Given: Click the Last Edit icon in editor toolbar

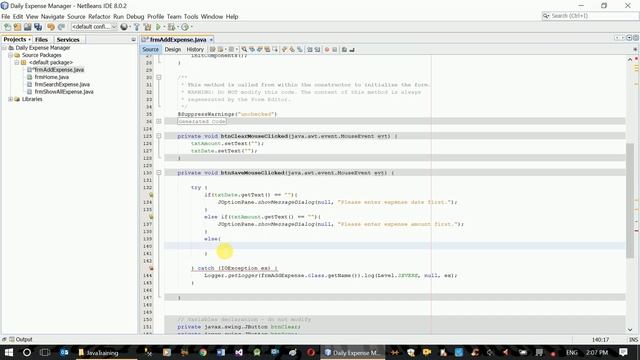Looking at the screenshot, I should 212,49.
